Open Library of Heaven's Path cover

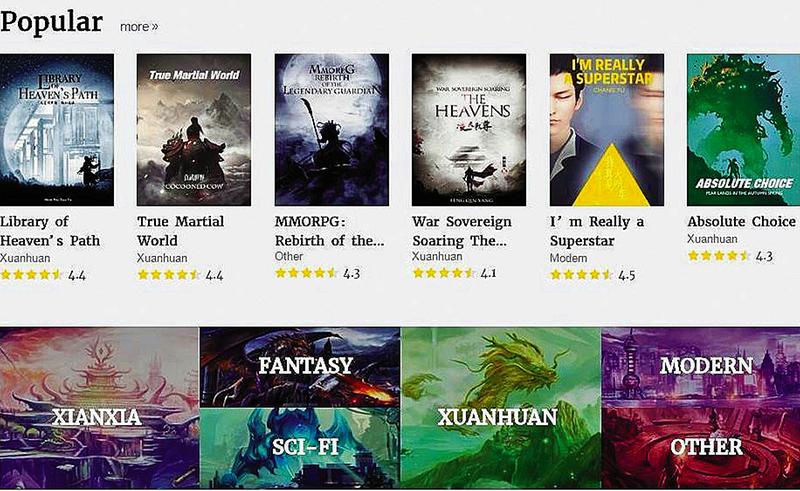point(57,130)
